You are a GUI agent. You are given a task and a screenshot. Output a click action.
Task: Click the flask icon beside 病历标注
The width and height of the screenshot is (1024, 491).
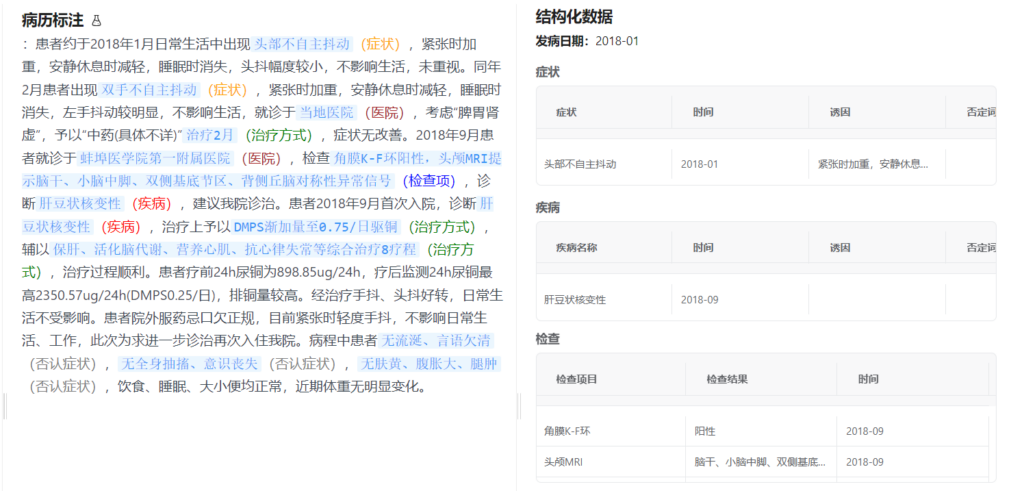click(x=96, y=20)
